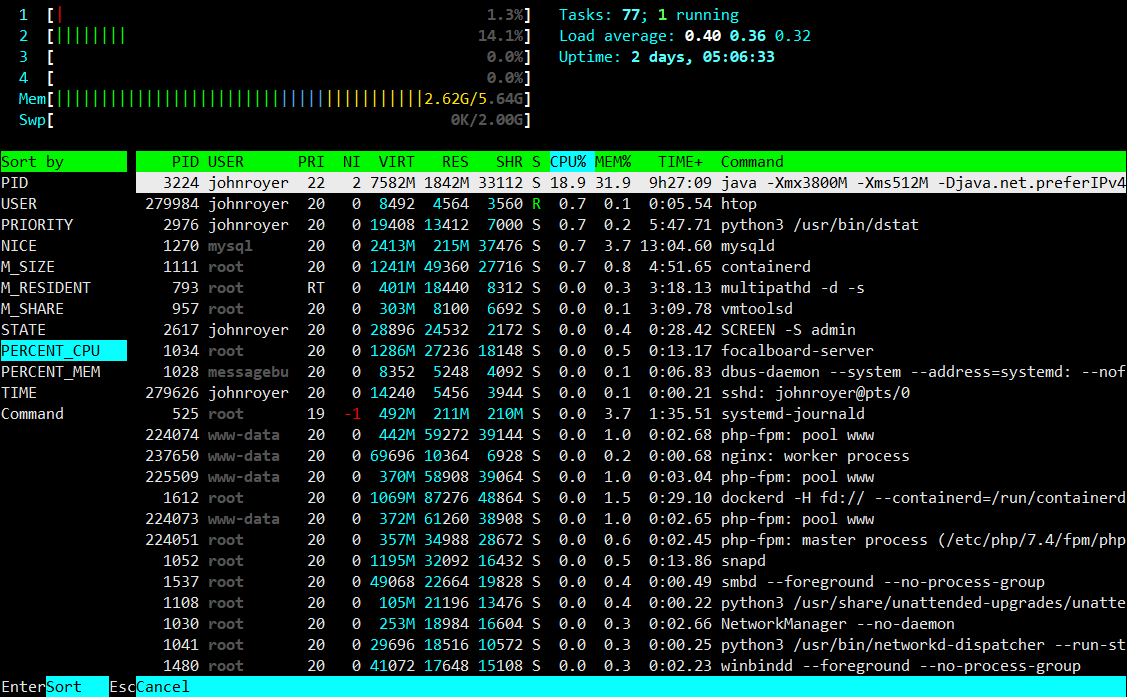The image size is (1127, 697).
Task: Click the Load average values
Action: [x=748, y=36]
